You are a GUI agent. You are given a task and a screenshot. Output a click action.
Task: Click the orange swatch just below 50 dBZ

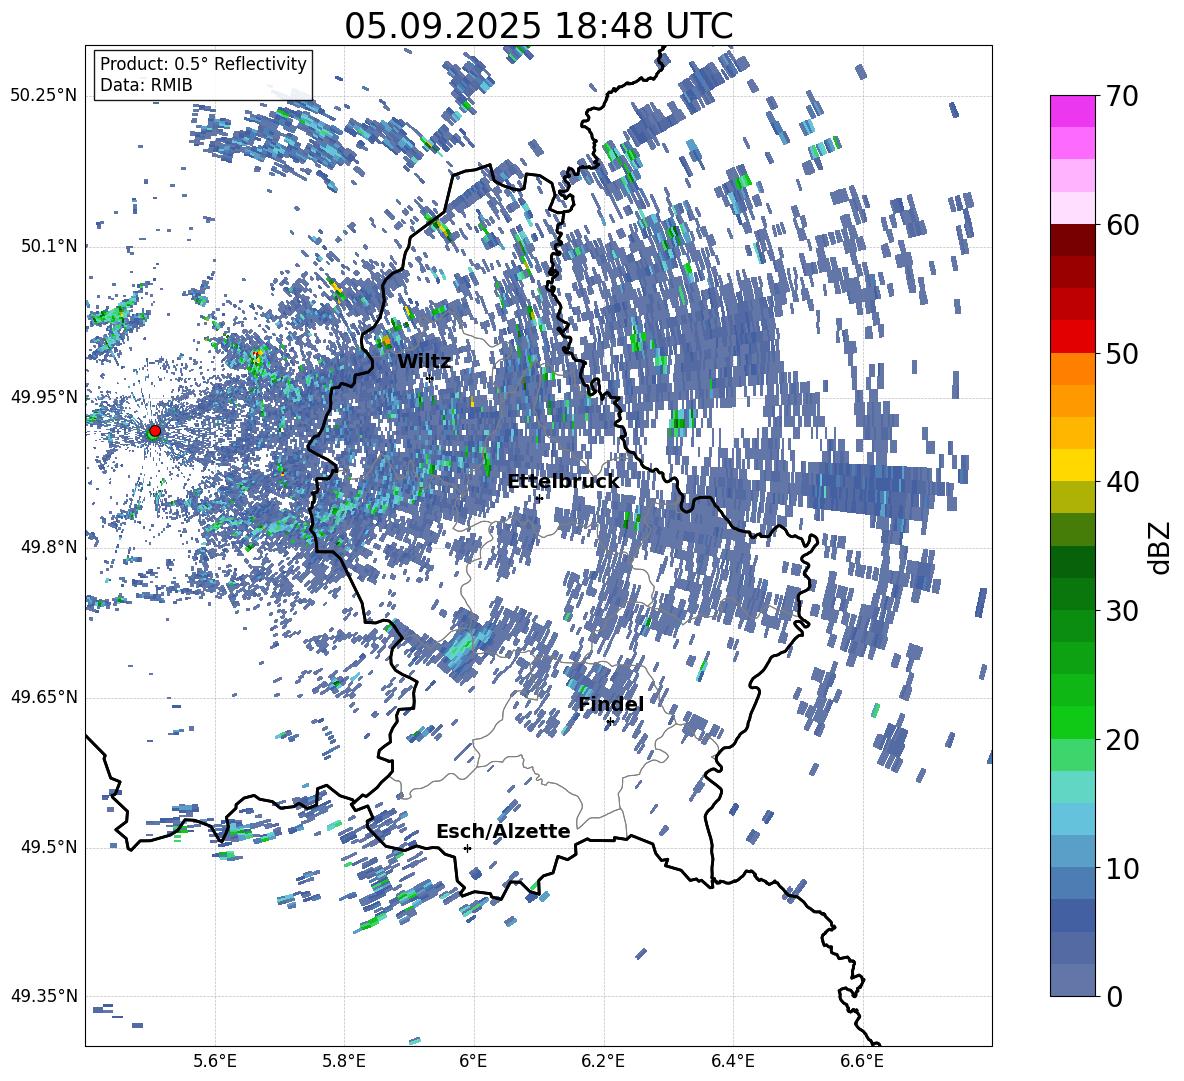pyautogui.click(x=1072, y=369)
